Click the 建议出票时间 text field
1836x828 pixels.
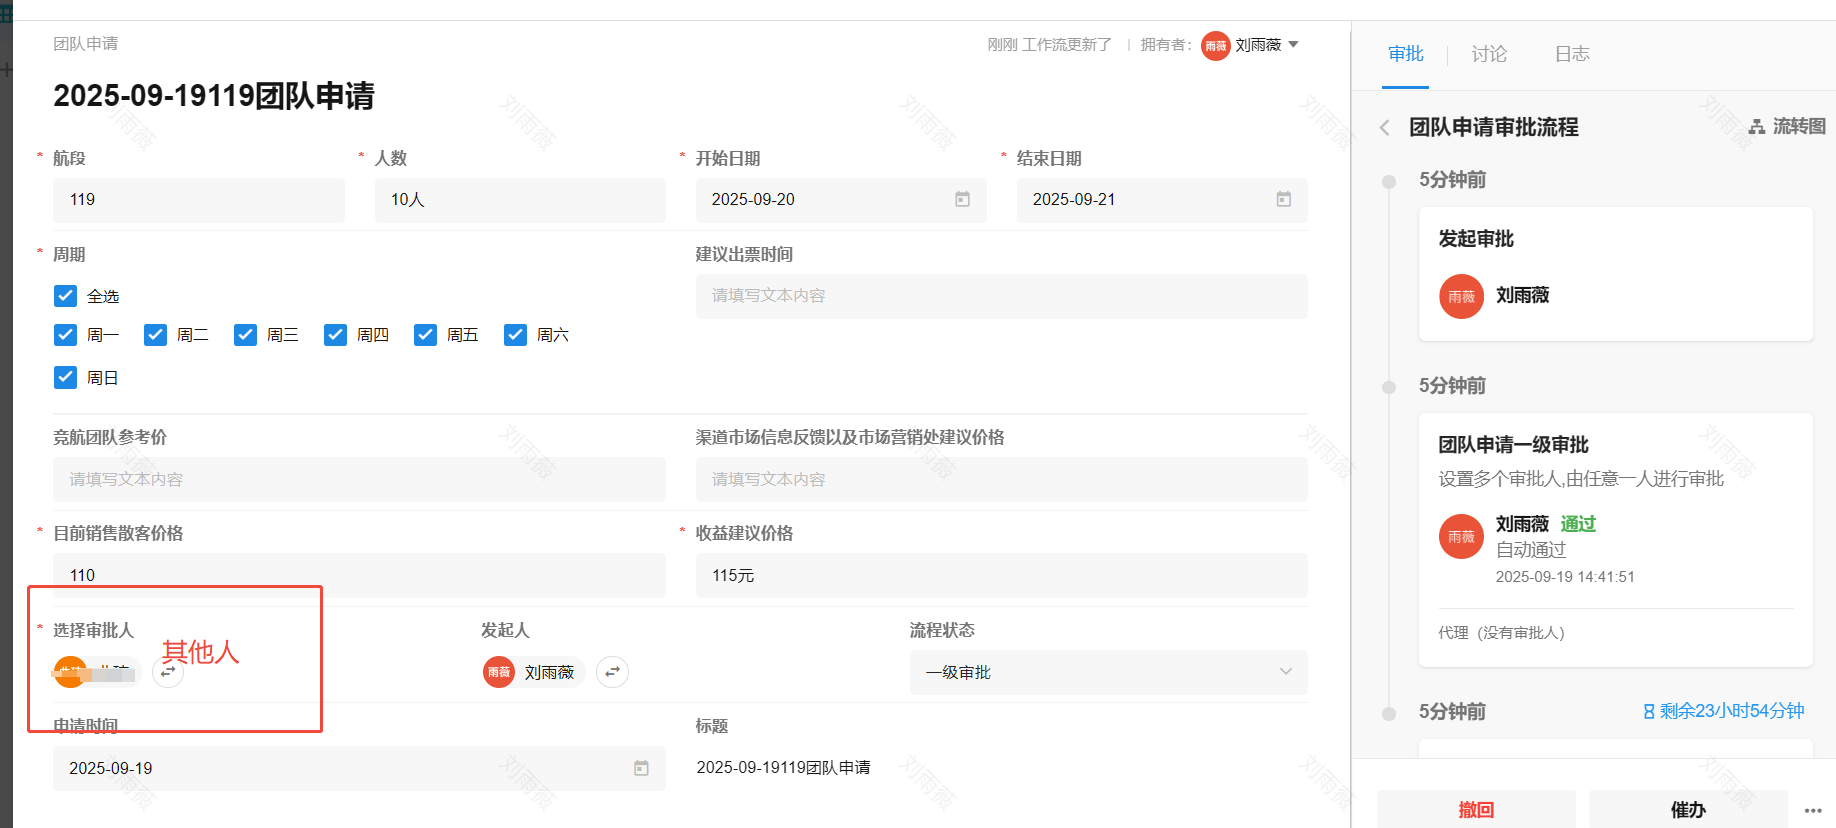coord(1001,296)
